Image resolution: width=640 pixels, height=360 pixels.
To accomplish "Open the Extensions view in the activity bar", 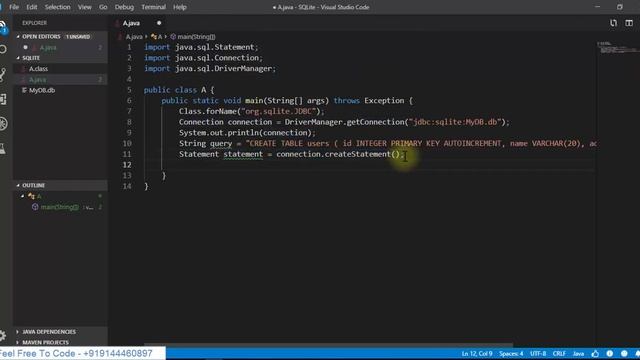I will pyautogui.click(x=3, y=99).
